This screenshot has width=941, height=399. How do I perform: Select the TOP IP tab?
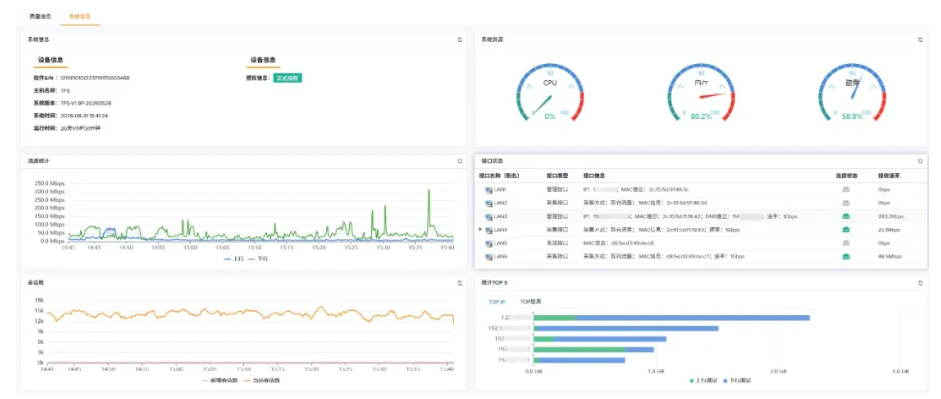tap(496, 301)
